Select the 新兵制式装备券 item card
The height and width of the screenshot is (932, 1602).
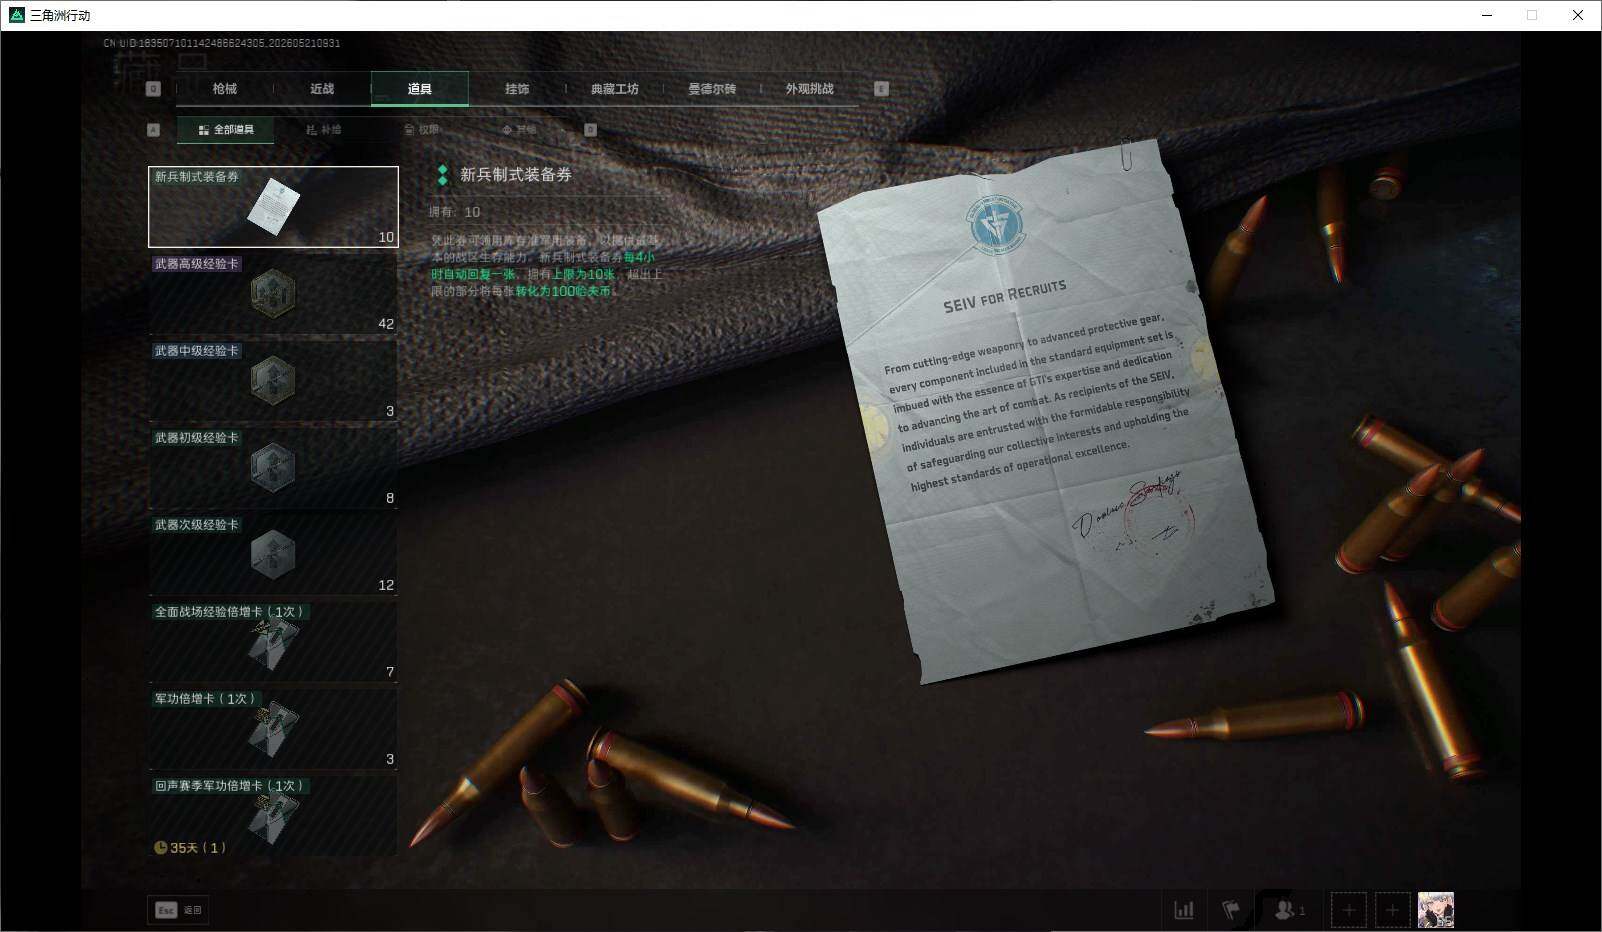(x=273, y=207)
